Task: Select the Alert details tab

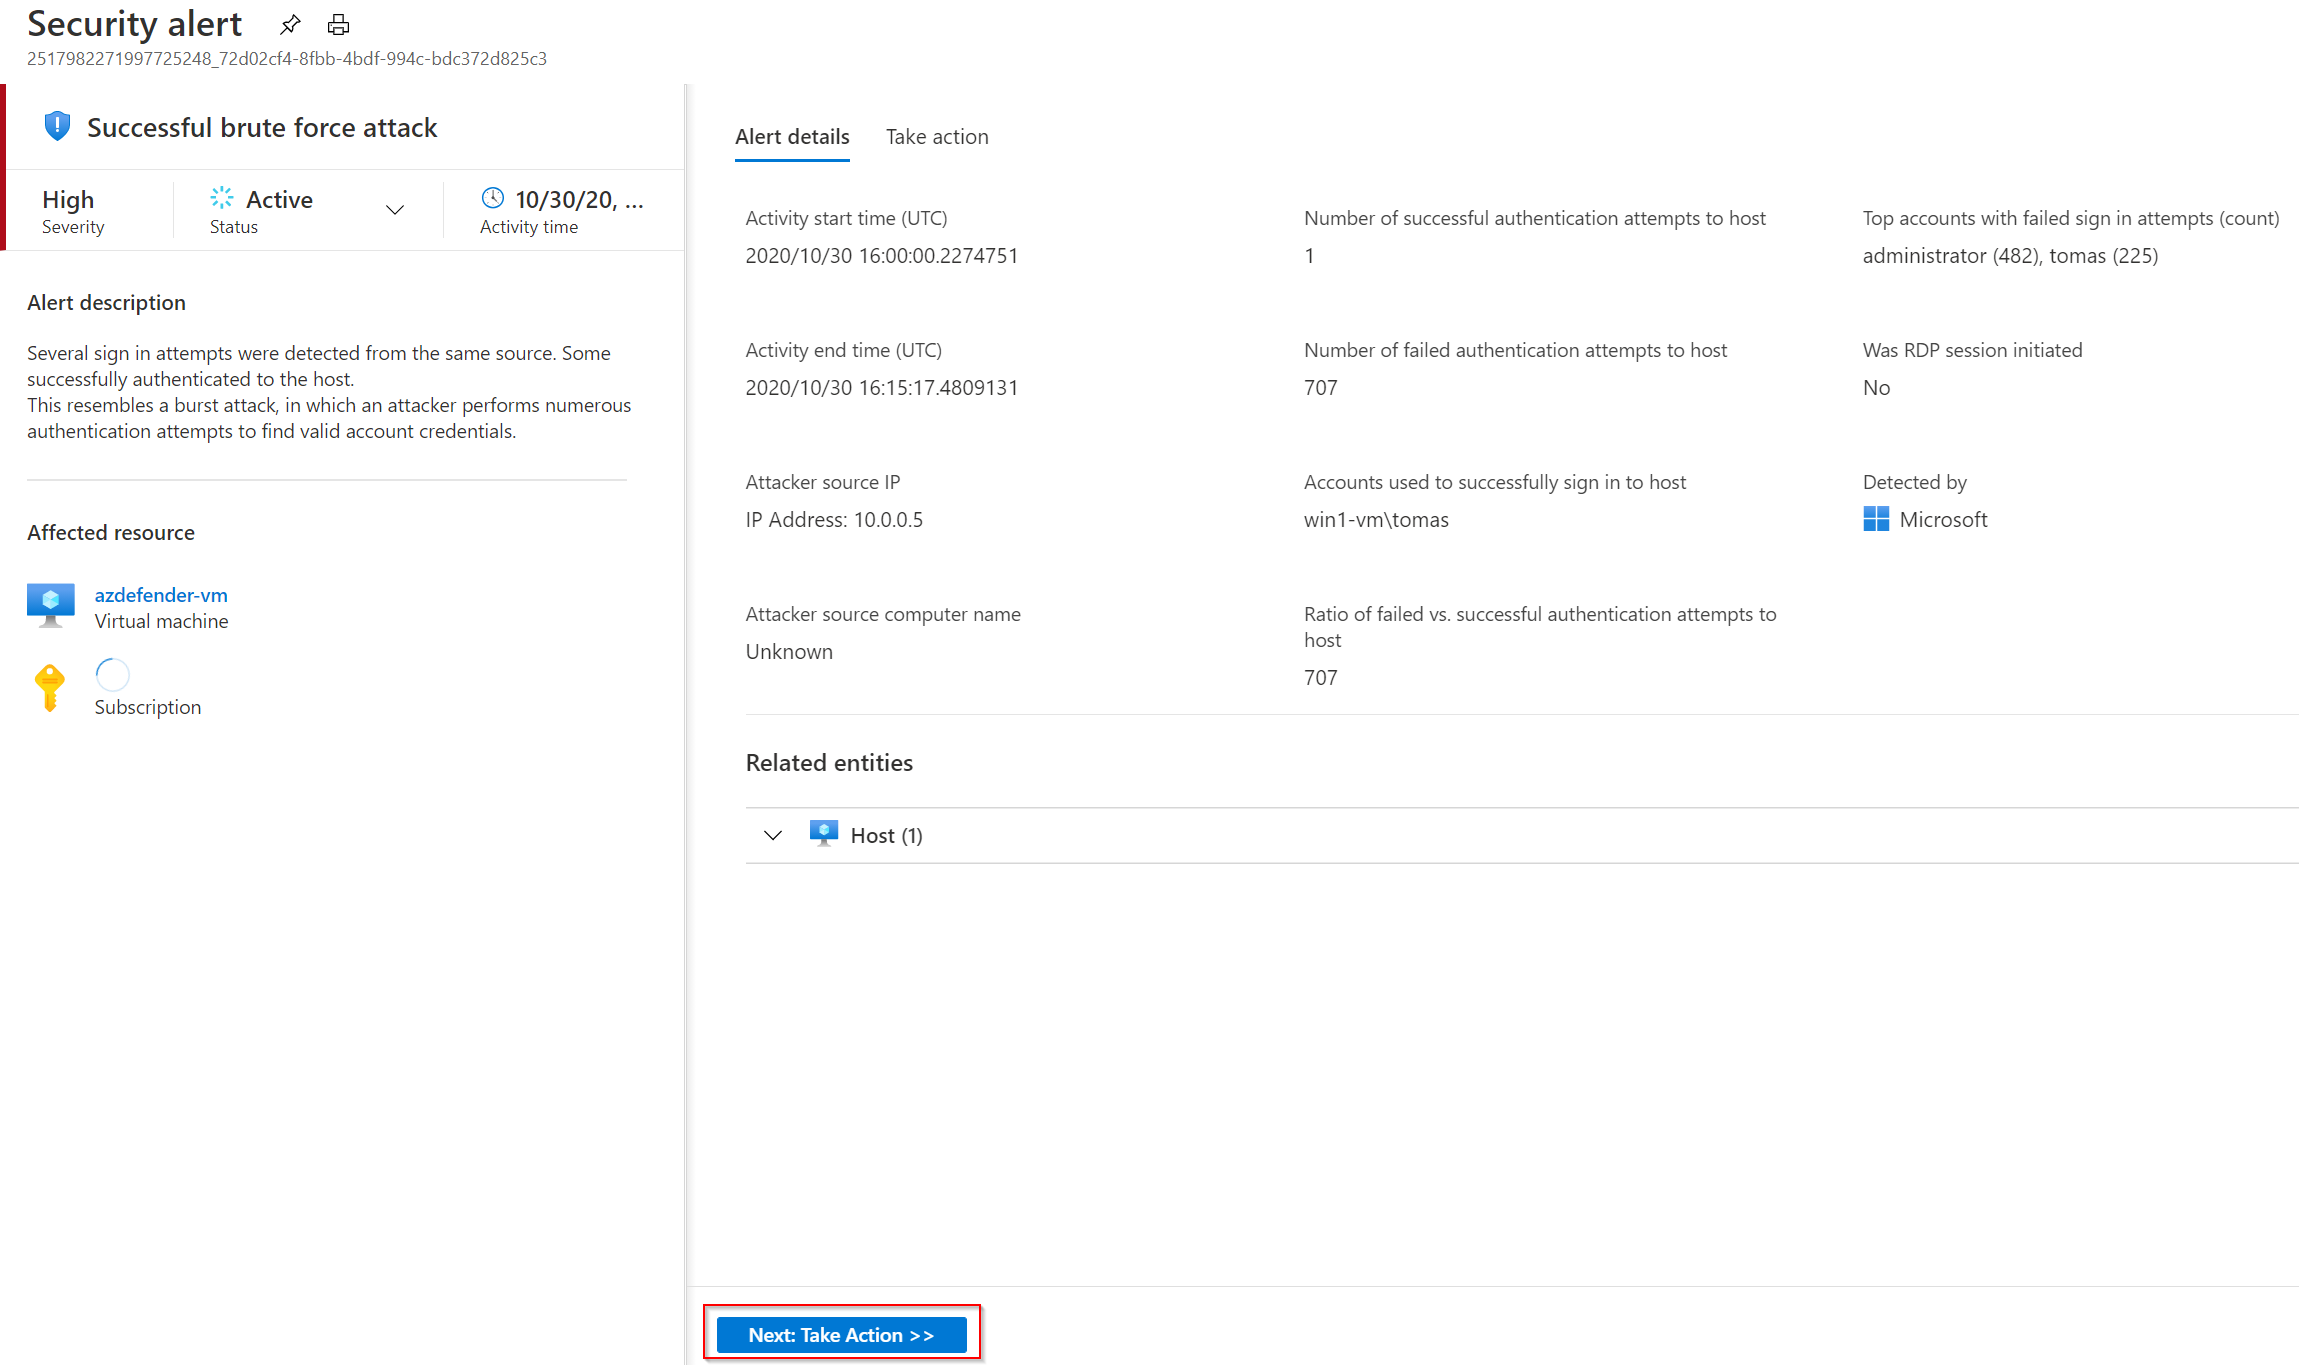Action: point(792,137)
